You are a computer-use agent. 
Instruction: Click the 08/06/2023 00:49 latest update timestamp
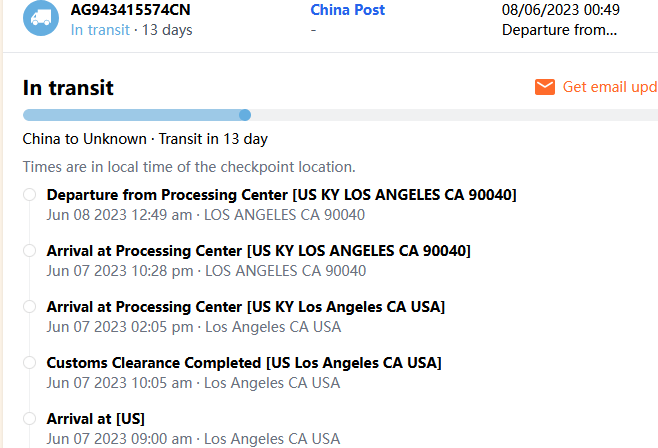(x=560, y=10)
